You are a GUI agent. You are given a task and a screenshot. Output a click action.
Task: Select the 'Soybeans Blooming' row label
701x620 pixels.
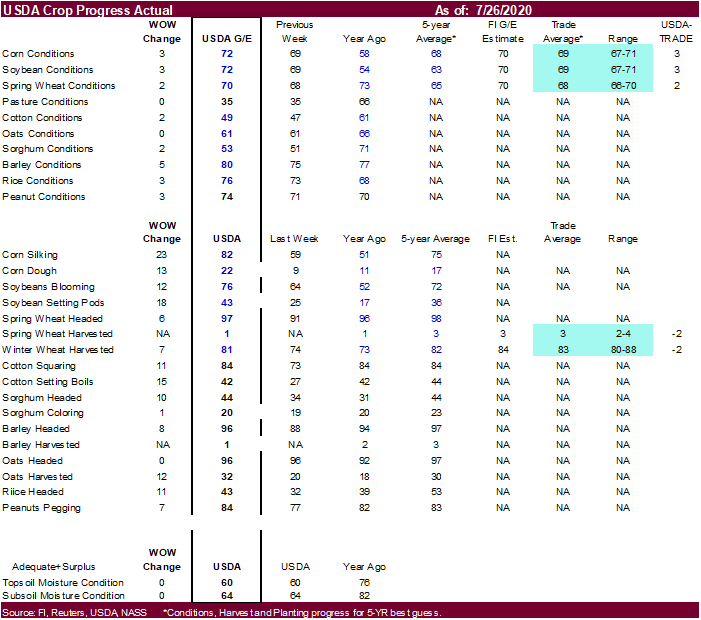(48, 287)
